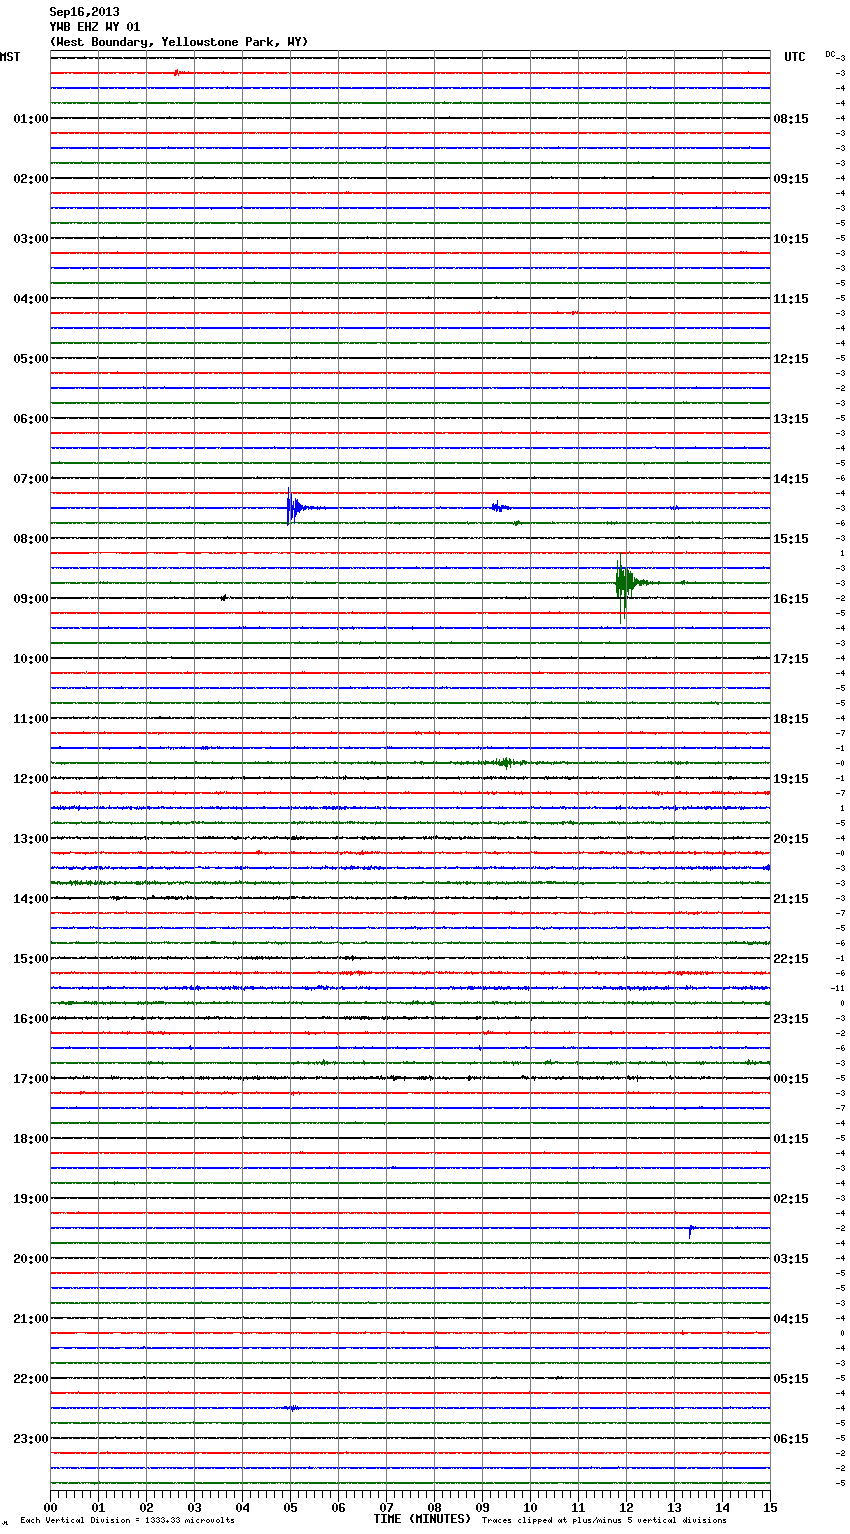
Task: Click the '16:00' MST hour label
Action: point(30,1019)
